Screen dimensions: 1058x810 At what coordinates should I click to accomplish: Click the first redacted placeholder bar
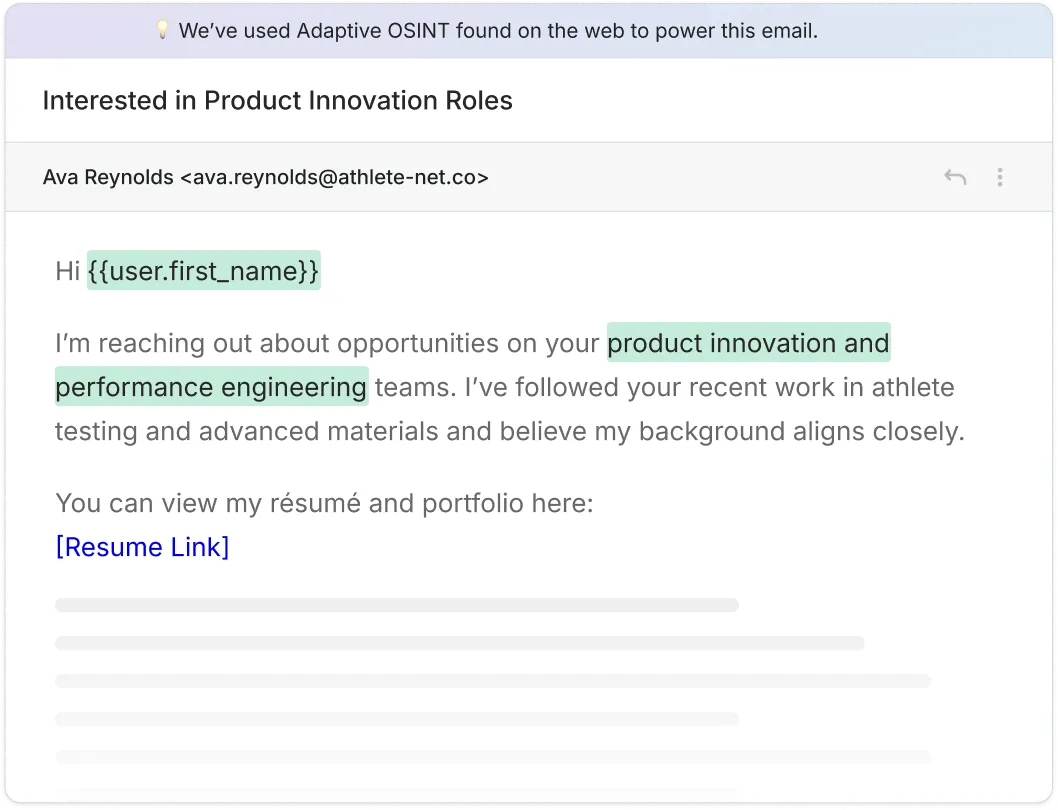click(x=397, y=604)
